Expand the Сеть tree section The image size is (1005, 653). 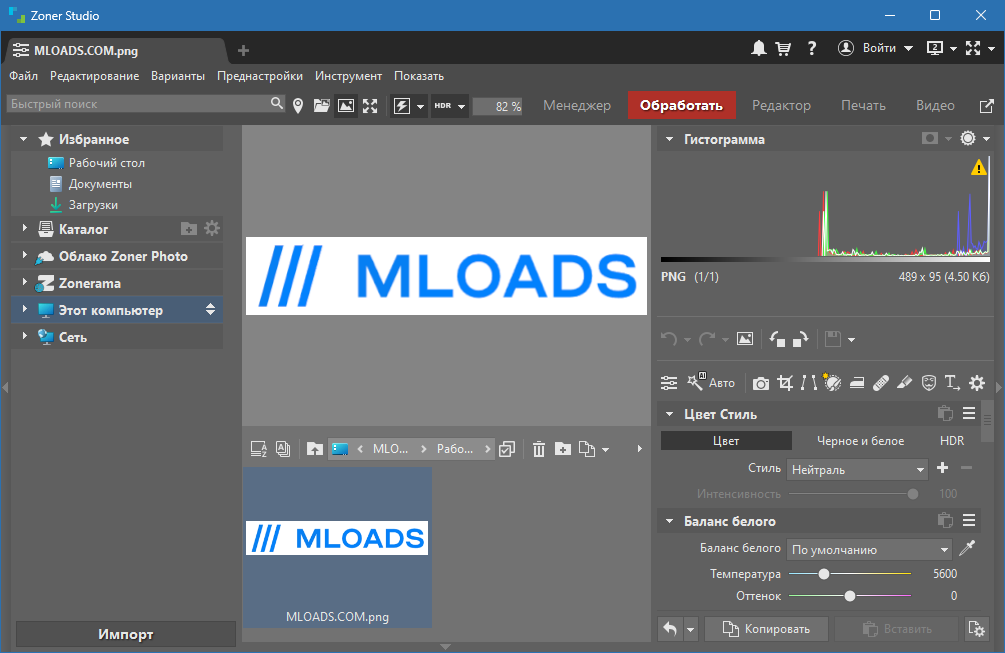pyautogui.click(x=24, y=336)
